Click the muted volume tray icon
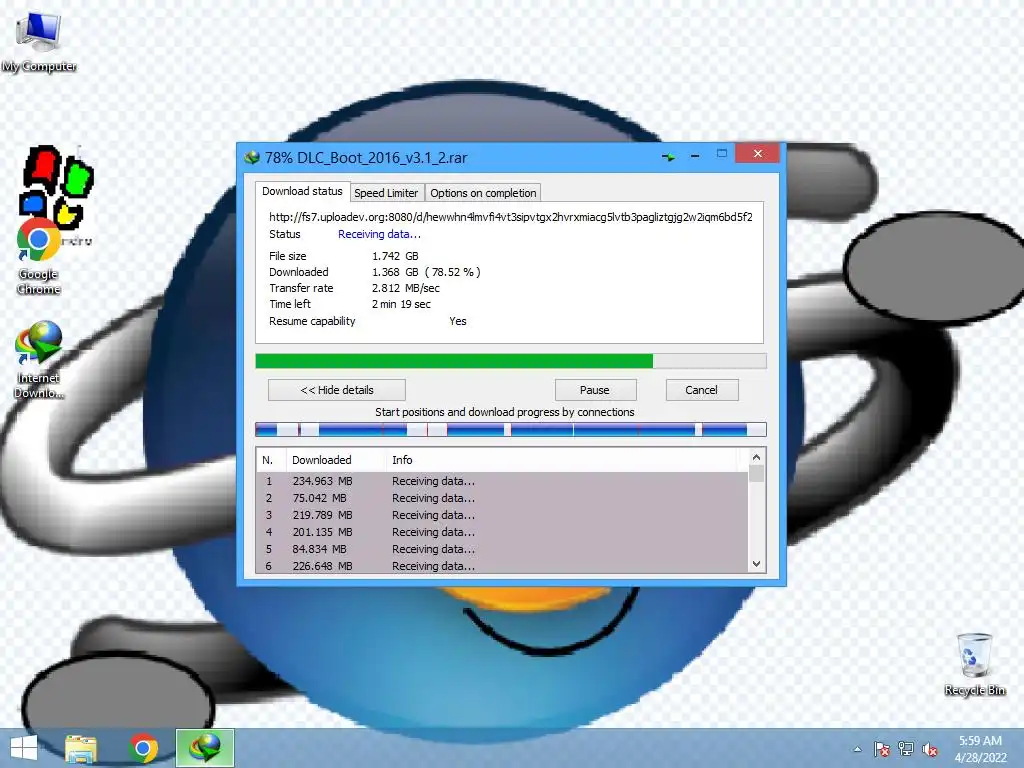Screen dimensions: 1024x768 click(930, 749)
